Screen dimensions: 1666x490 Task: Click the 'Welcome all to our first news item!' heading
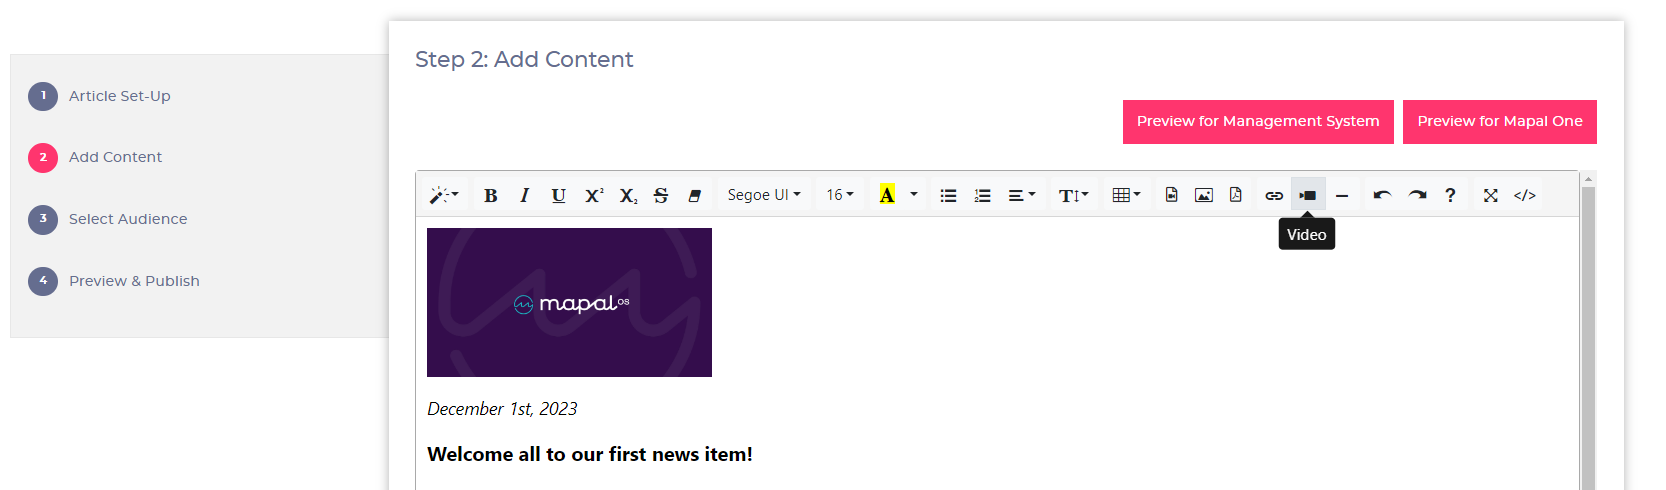590,454
